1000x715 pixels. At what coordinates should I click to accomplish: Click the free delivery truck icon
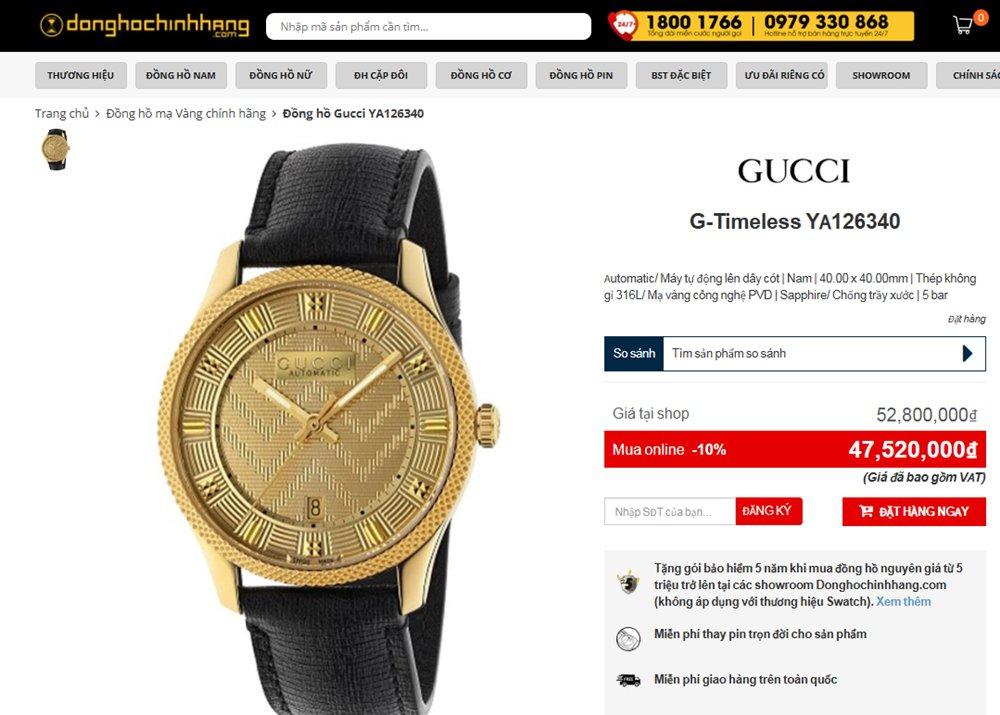pos(628,680)
